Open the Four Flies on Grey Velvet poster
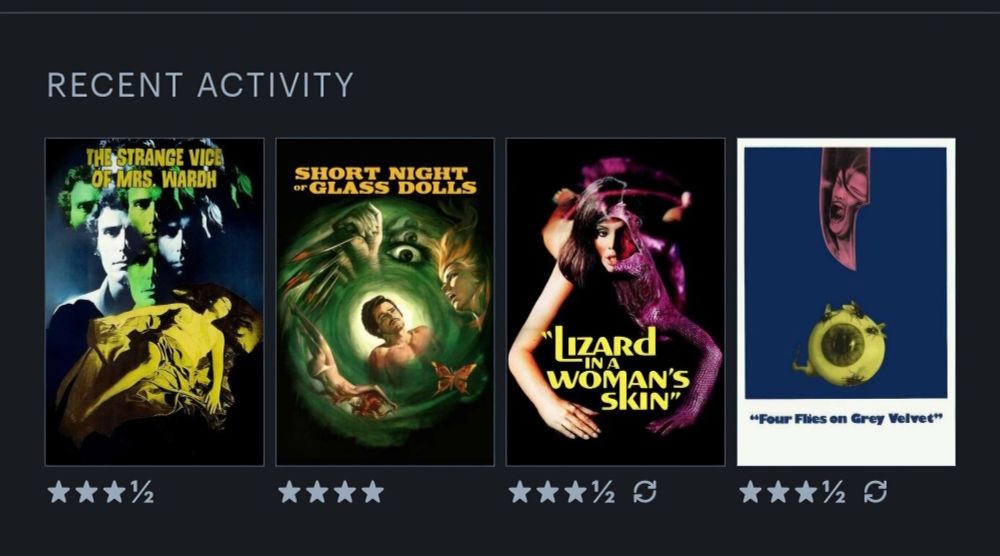The height and width of the screenshot is (556, 1000). click(846, 302)
